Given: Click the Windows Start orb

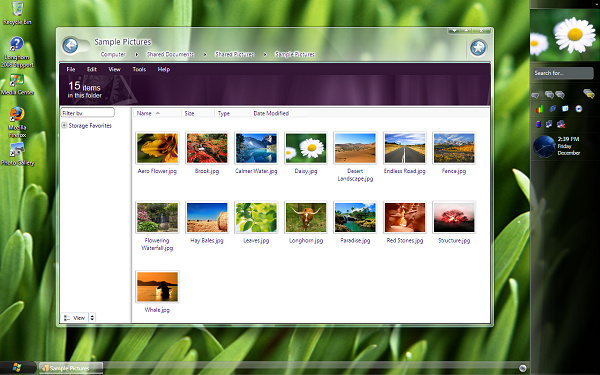Looking at the screenshot, I should click(x=17, y=368).
